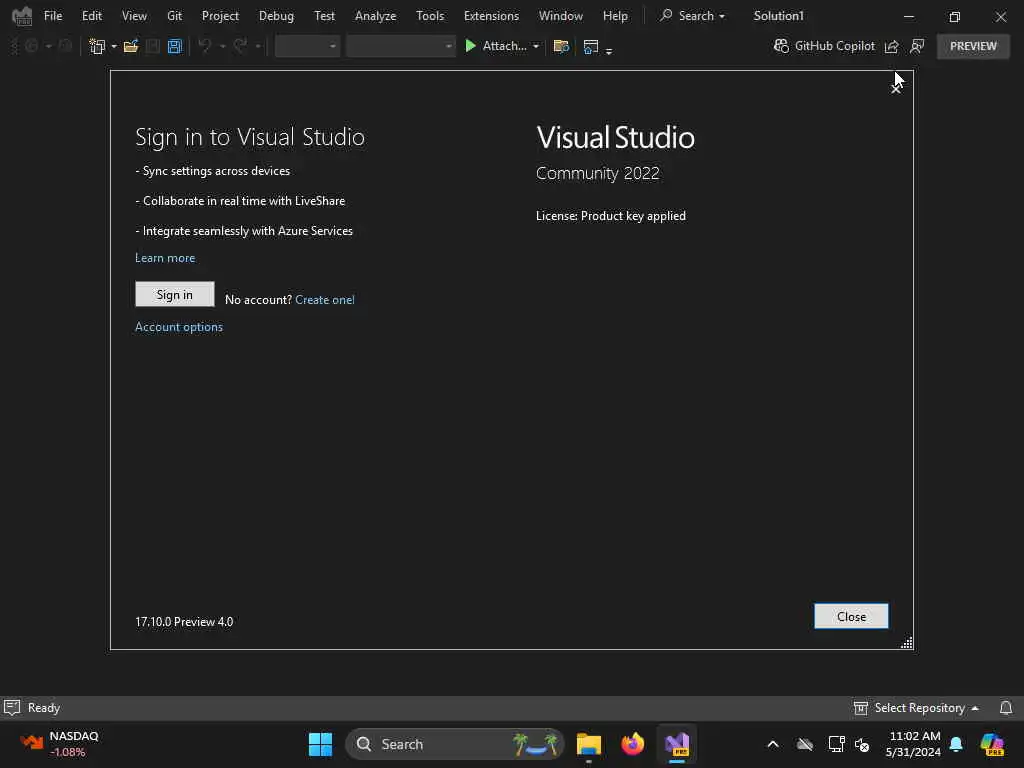
Task: Open the File menu
Action: coord(53,16)
